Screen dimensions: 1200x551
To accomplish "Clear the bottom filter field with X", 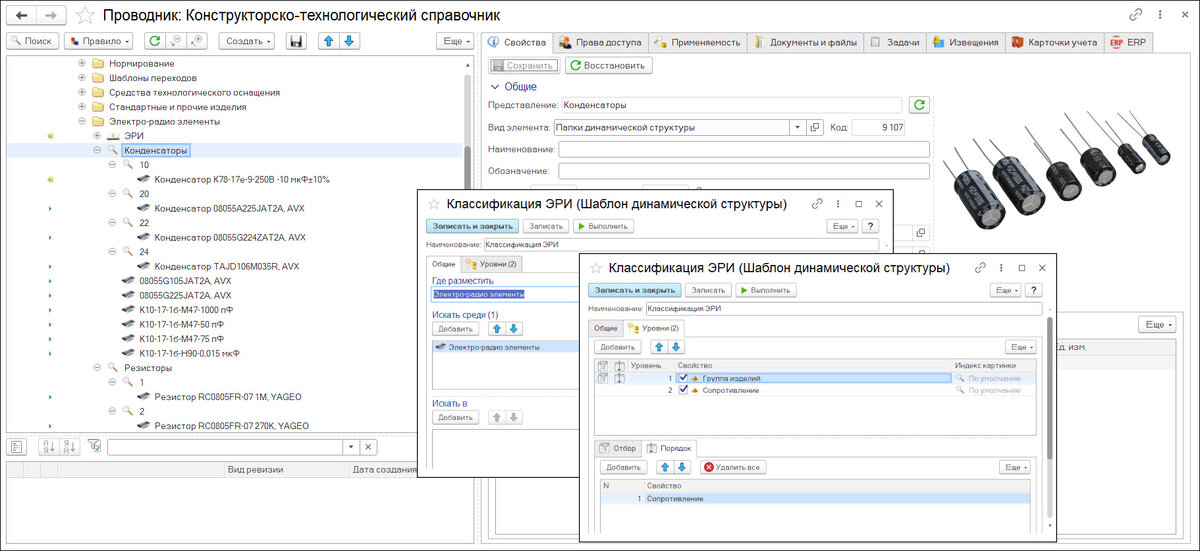I will point(368,447).
